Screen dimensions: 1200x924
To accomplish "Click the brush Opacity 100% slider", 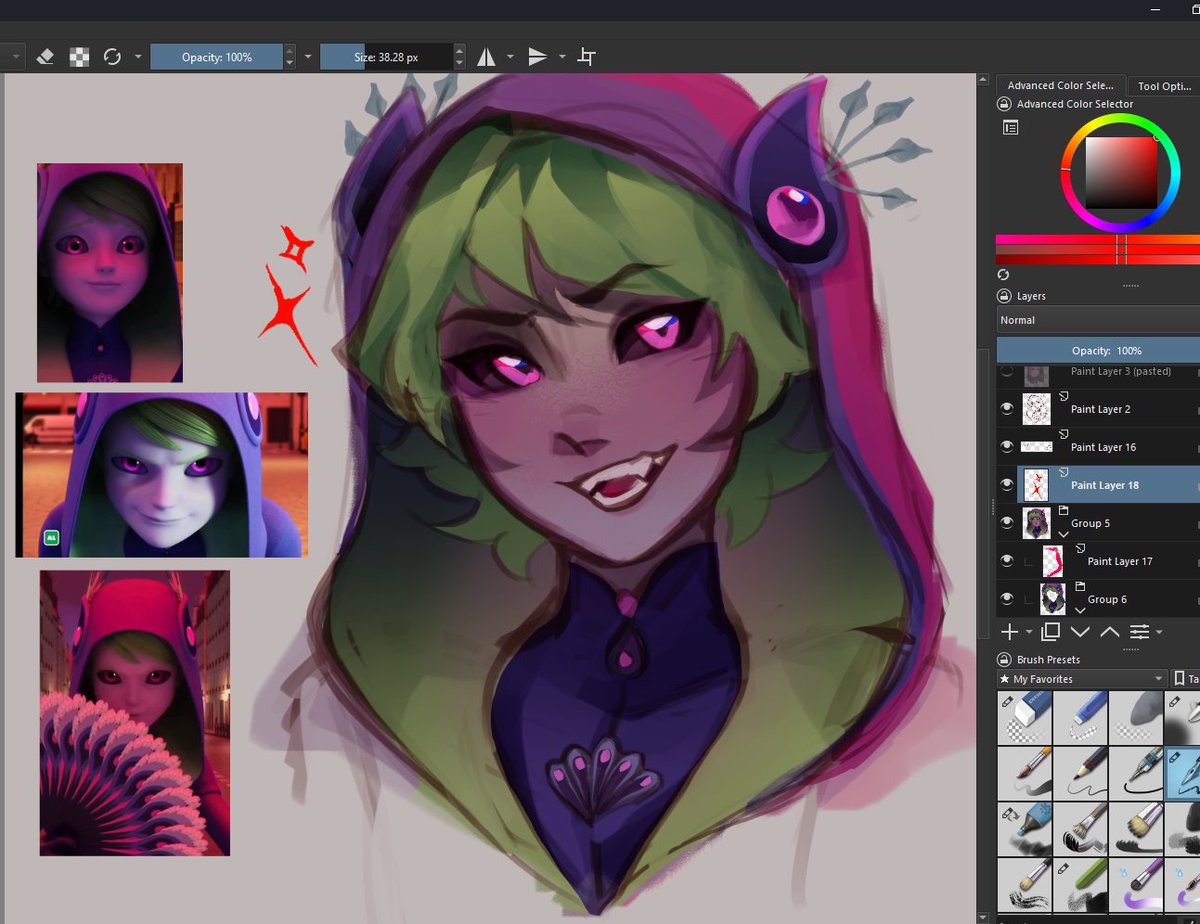I will click(x=217, y=57).
